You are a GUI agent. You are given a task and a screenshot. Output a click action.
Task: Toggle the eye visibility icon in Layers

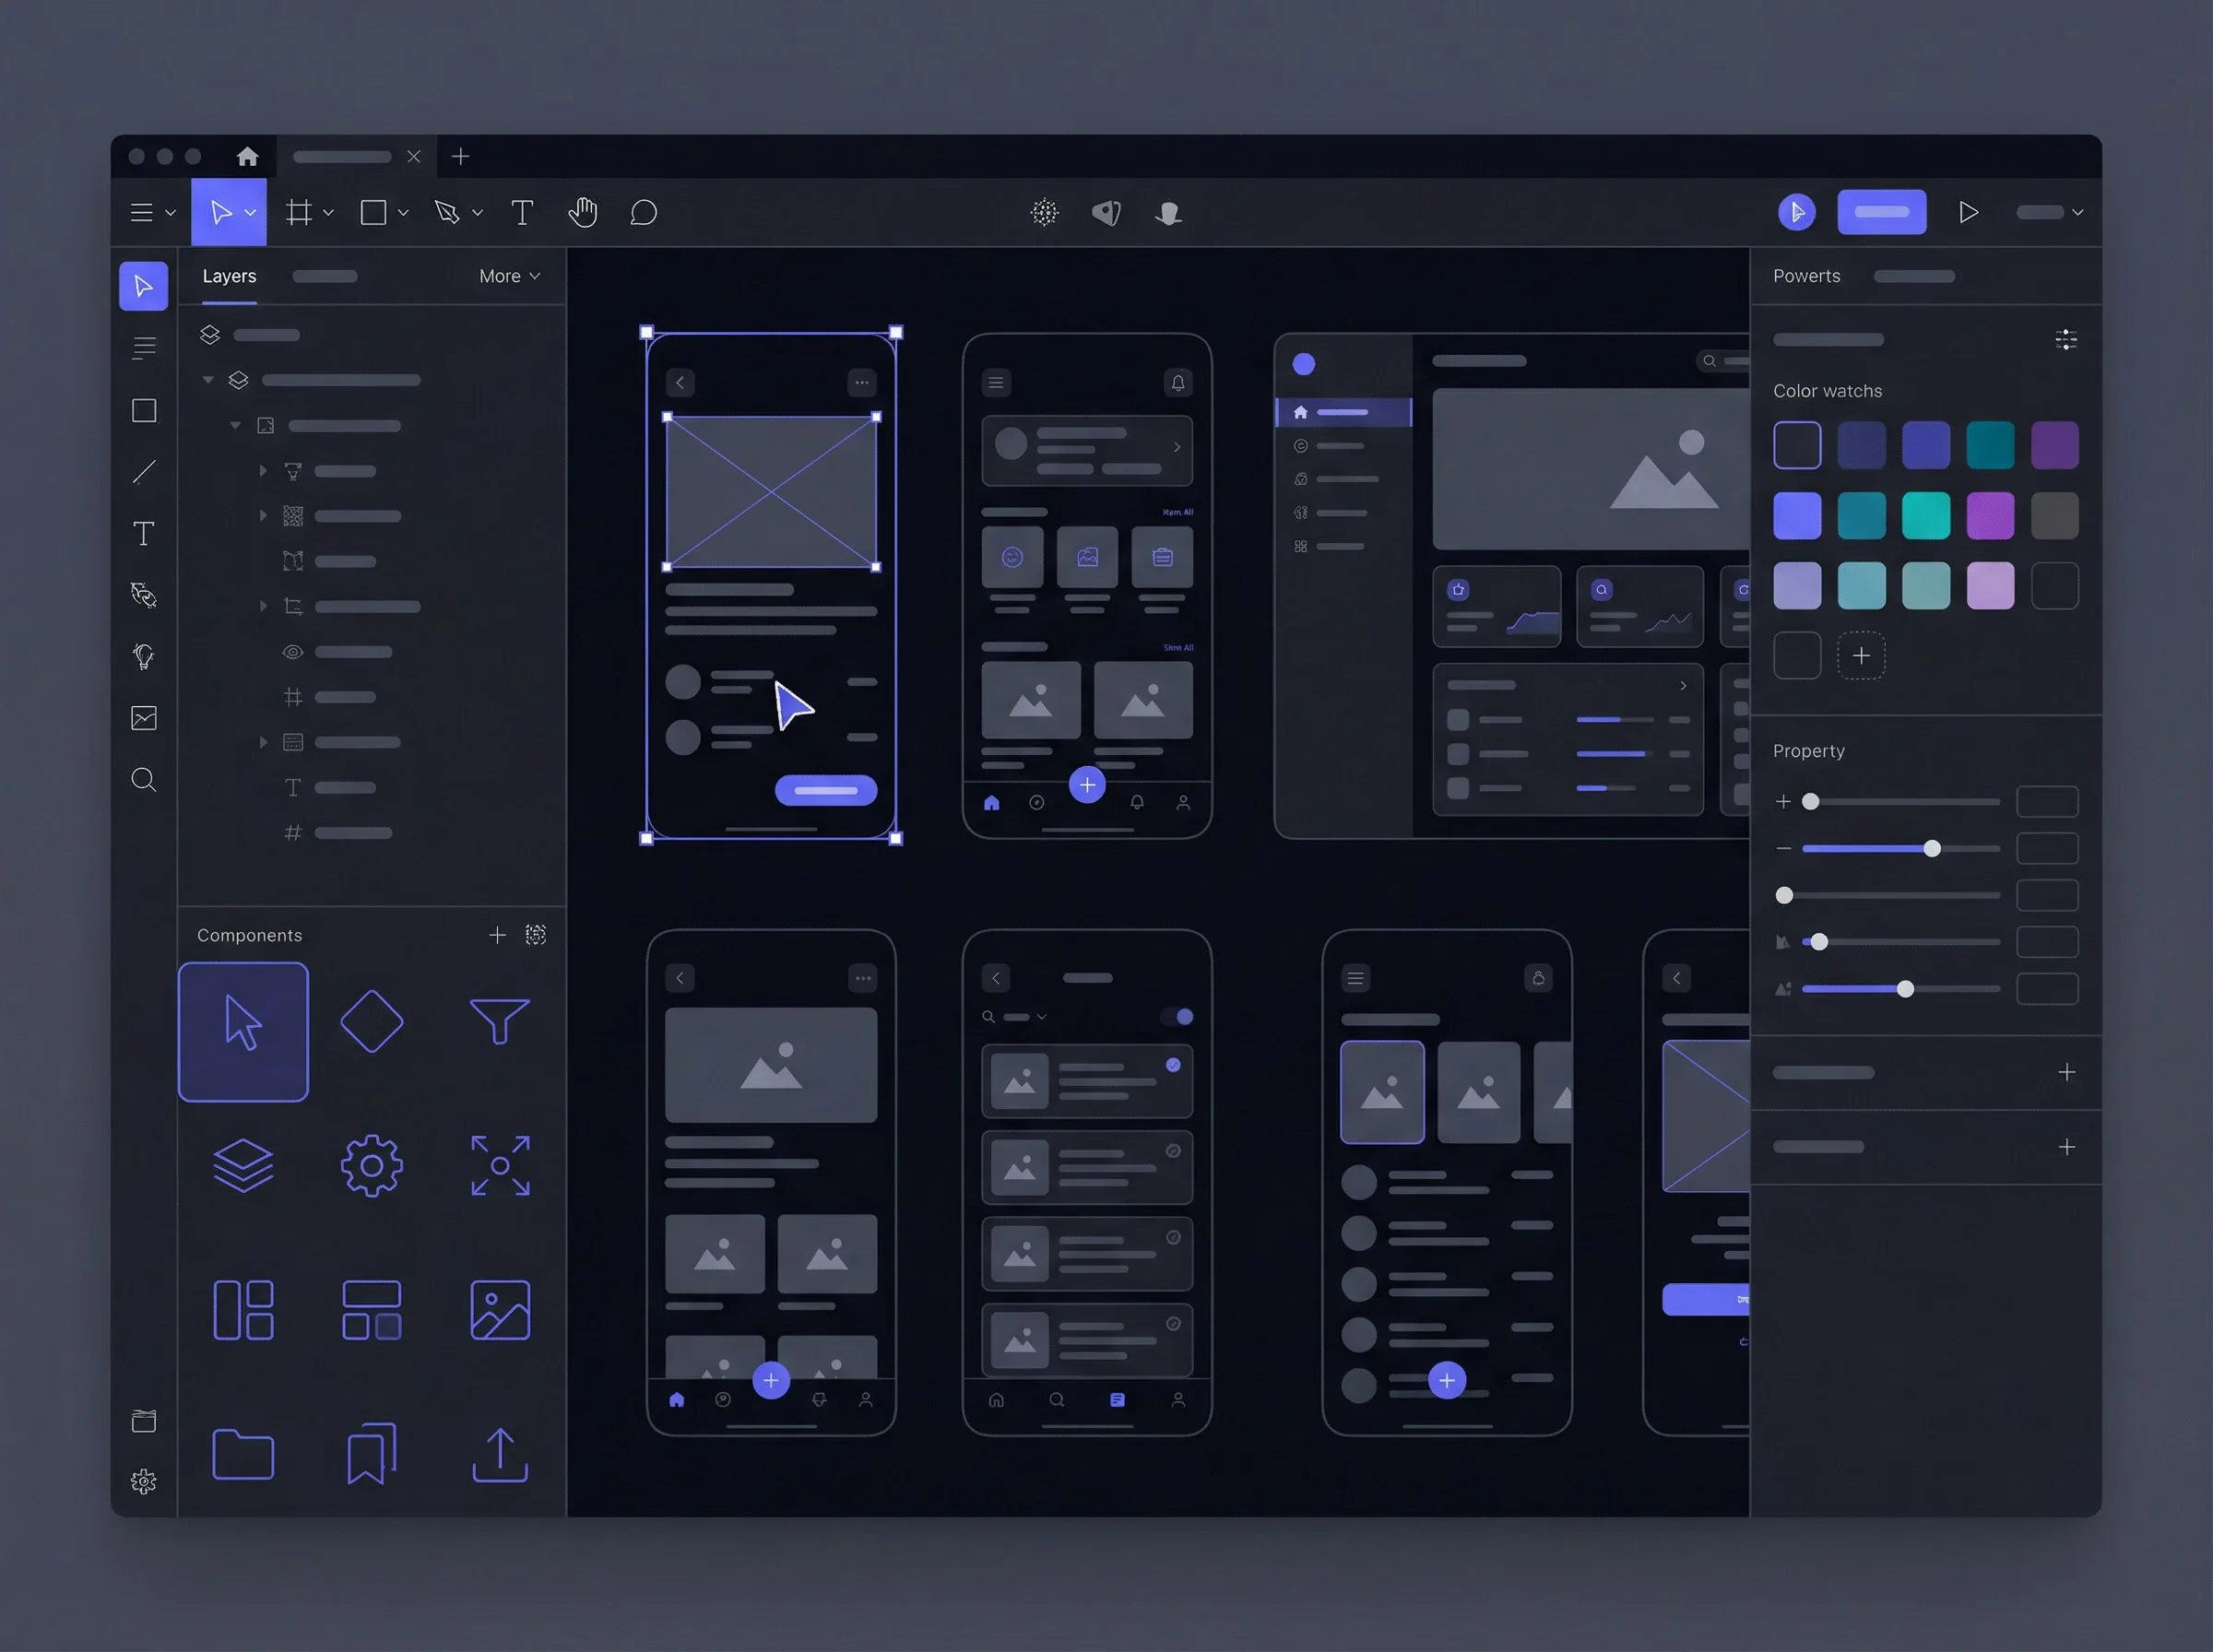[292, 652]
